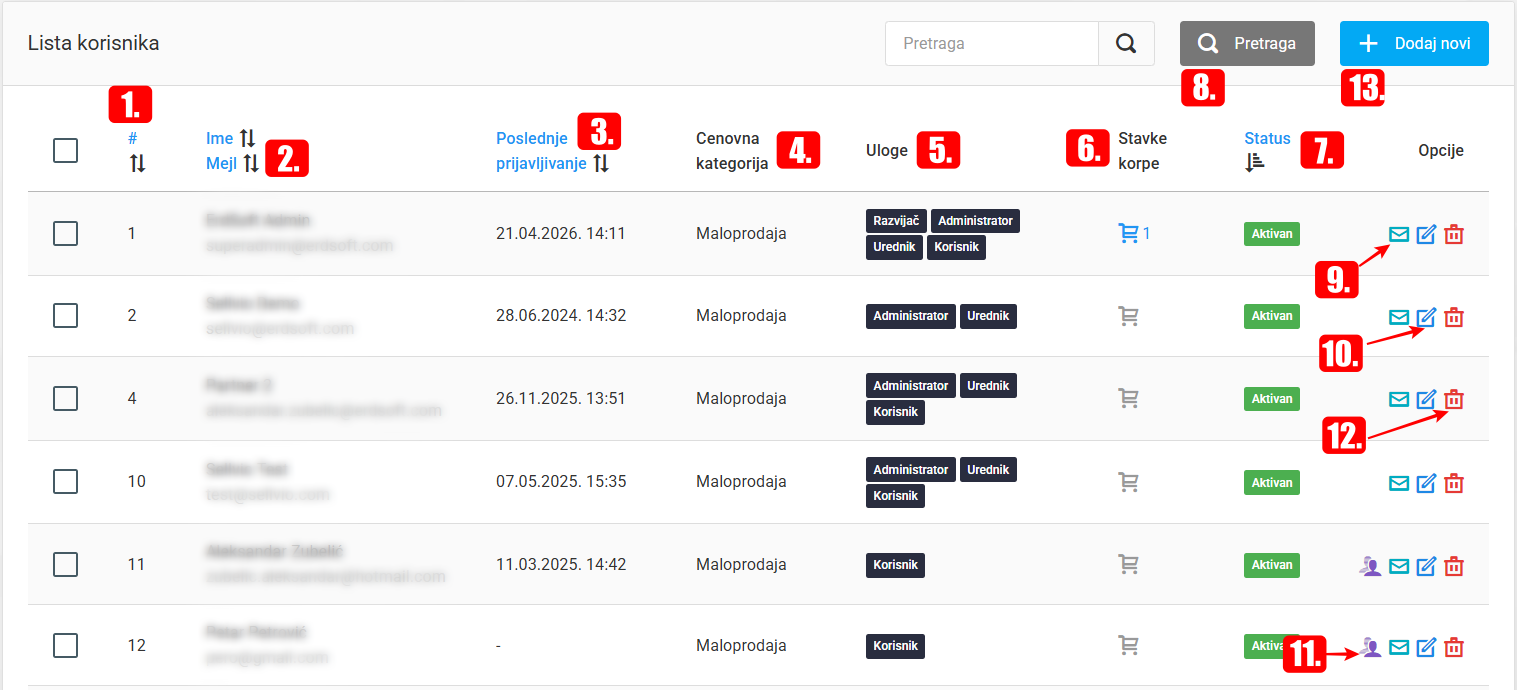Add a user with Dodaj novi

coord(1414,44)
